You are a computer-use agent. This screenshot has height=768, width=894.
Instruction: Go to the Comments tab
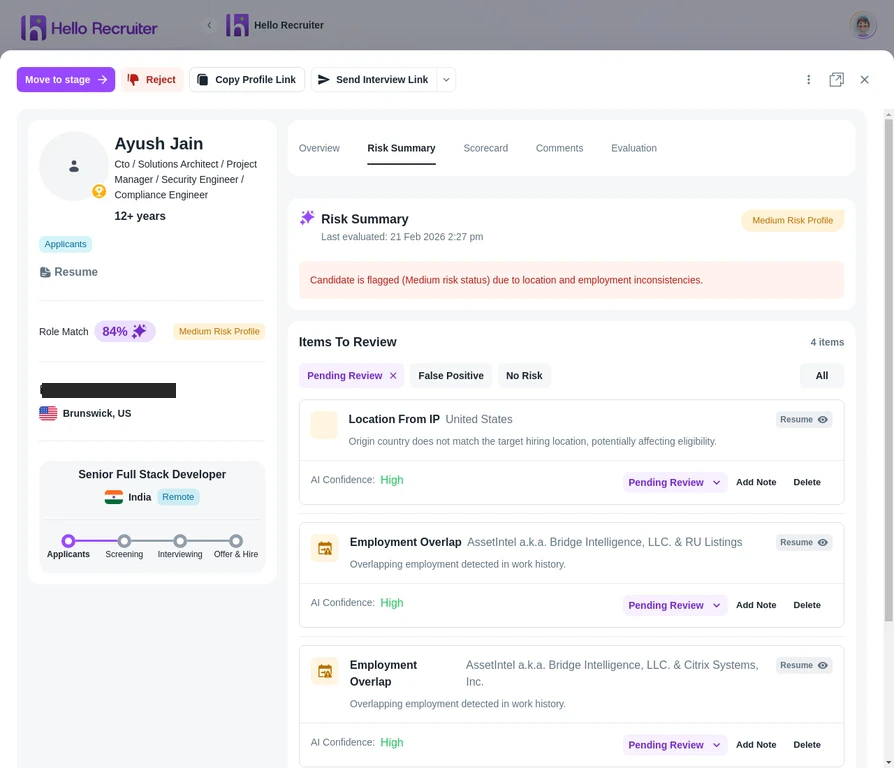(x=559, y=148)
